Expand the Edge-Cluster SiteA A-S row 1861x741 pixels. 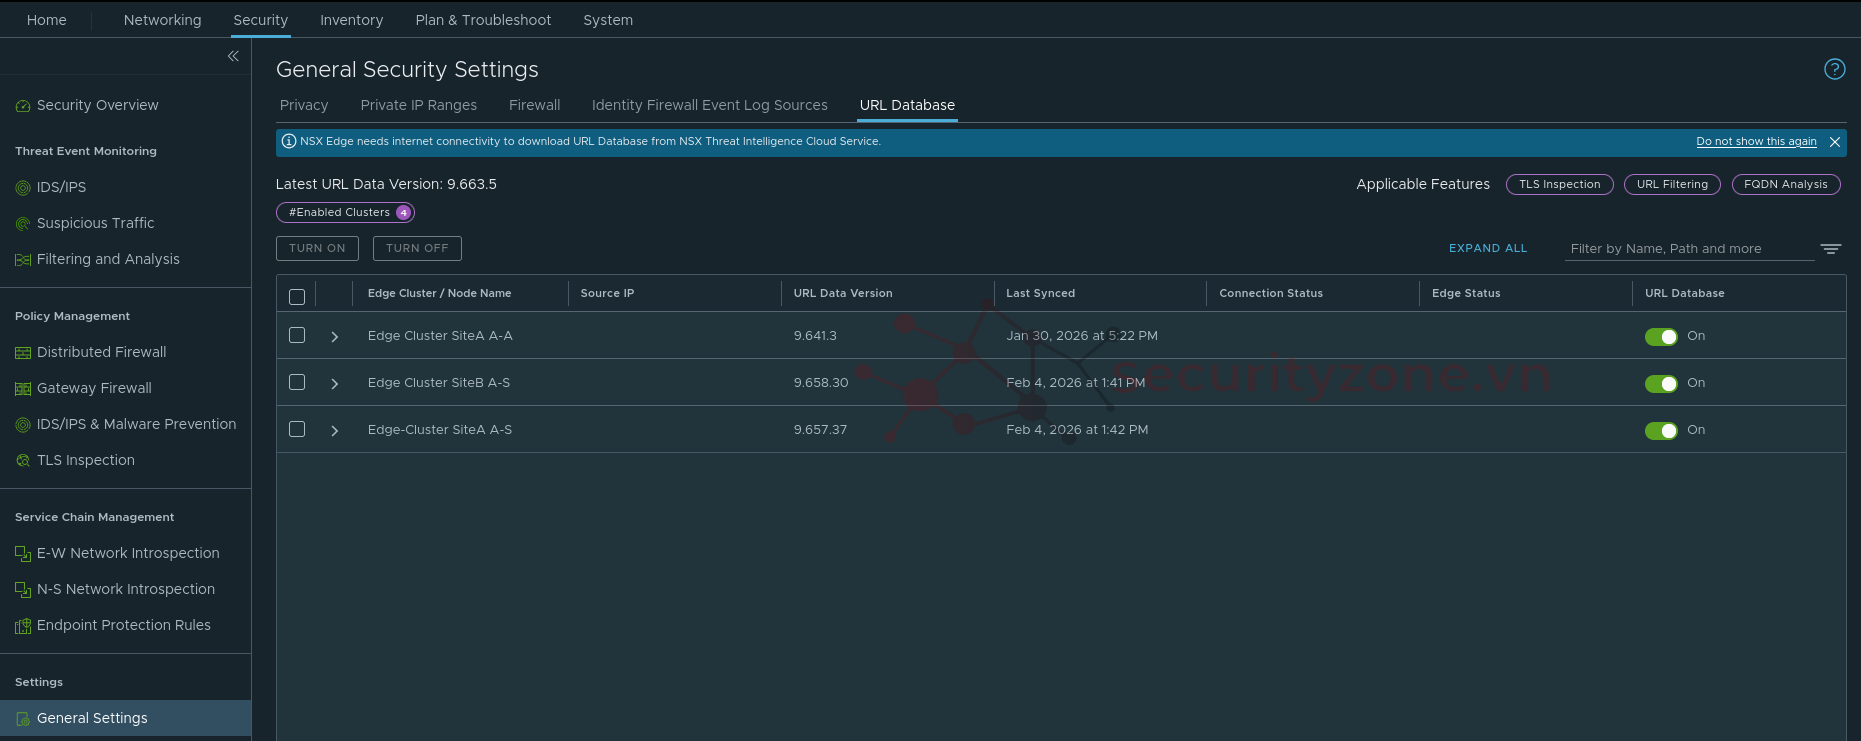[x=335, y=431]
